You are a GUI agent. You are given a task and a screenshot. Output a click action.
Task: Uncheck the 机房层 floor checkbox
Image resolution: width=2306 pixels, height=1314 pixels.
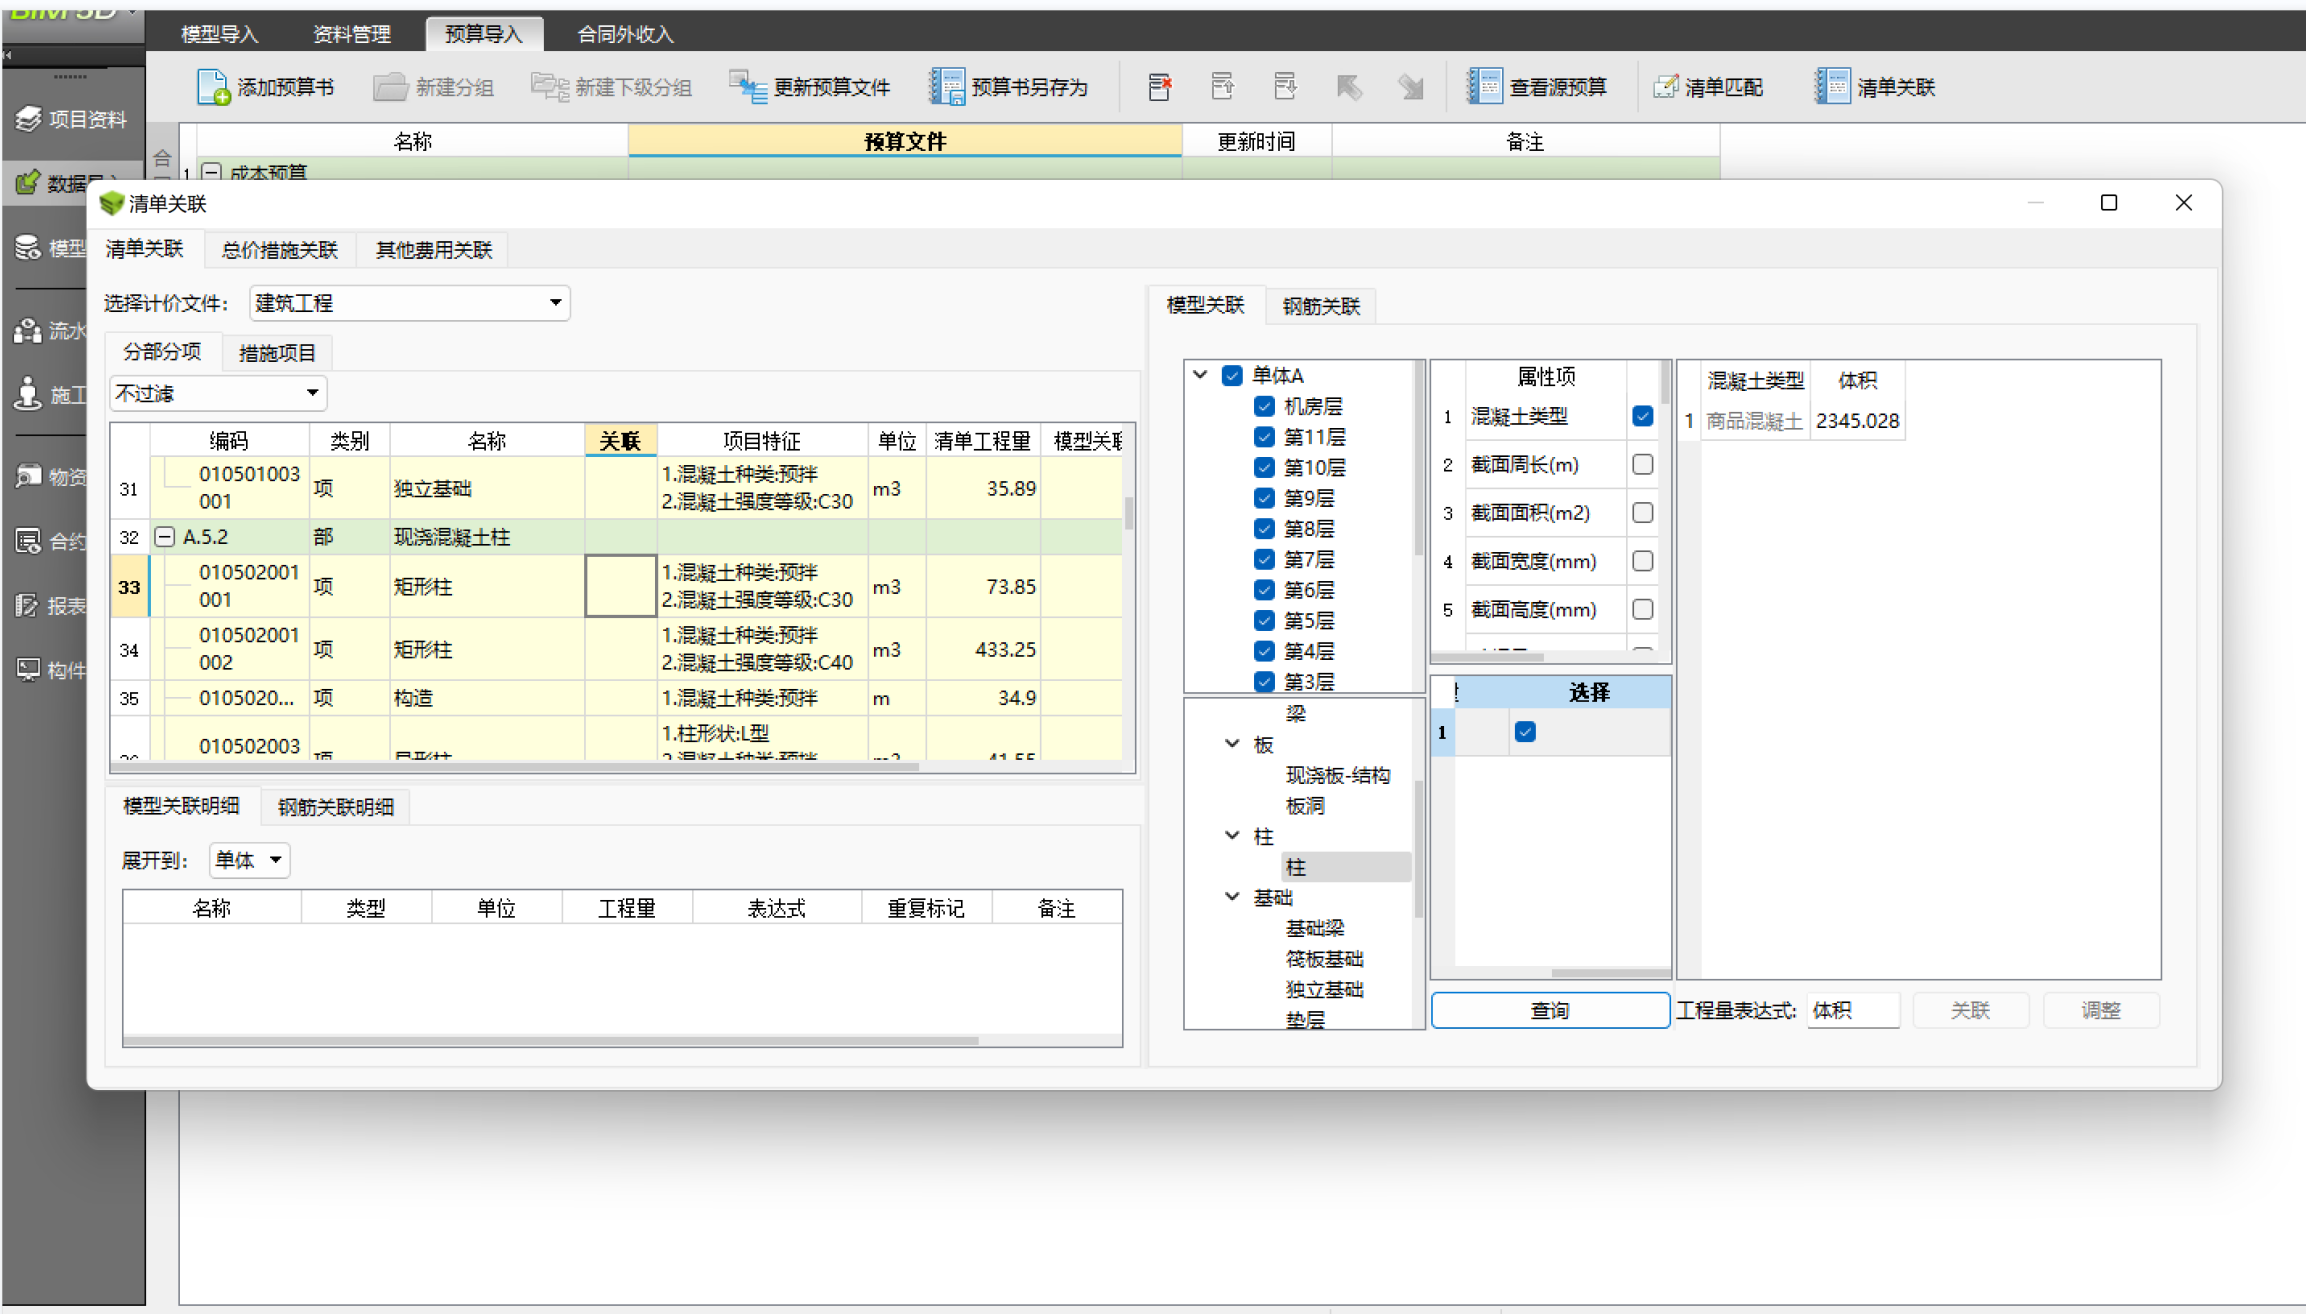(x=1264, y=406)
